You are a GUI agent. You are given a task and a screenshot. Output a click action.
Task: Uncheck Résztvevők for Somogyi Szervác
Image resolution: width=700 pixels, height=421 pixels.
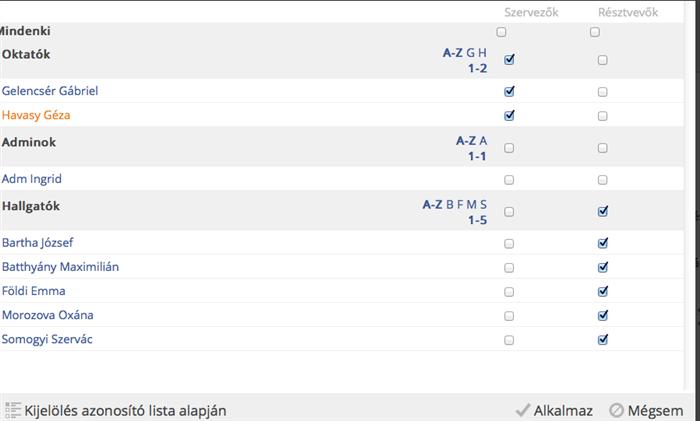(603, 339)
